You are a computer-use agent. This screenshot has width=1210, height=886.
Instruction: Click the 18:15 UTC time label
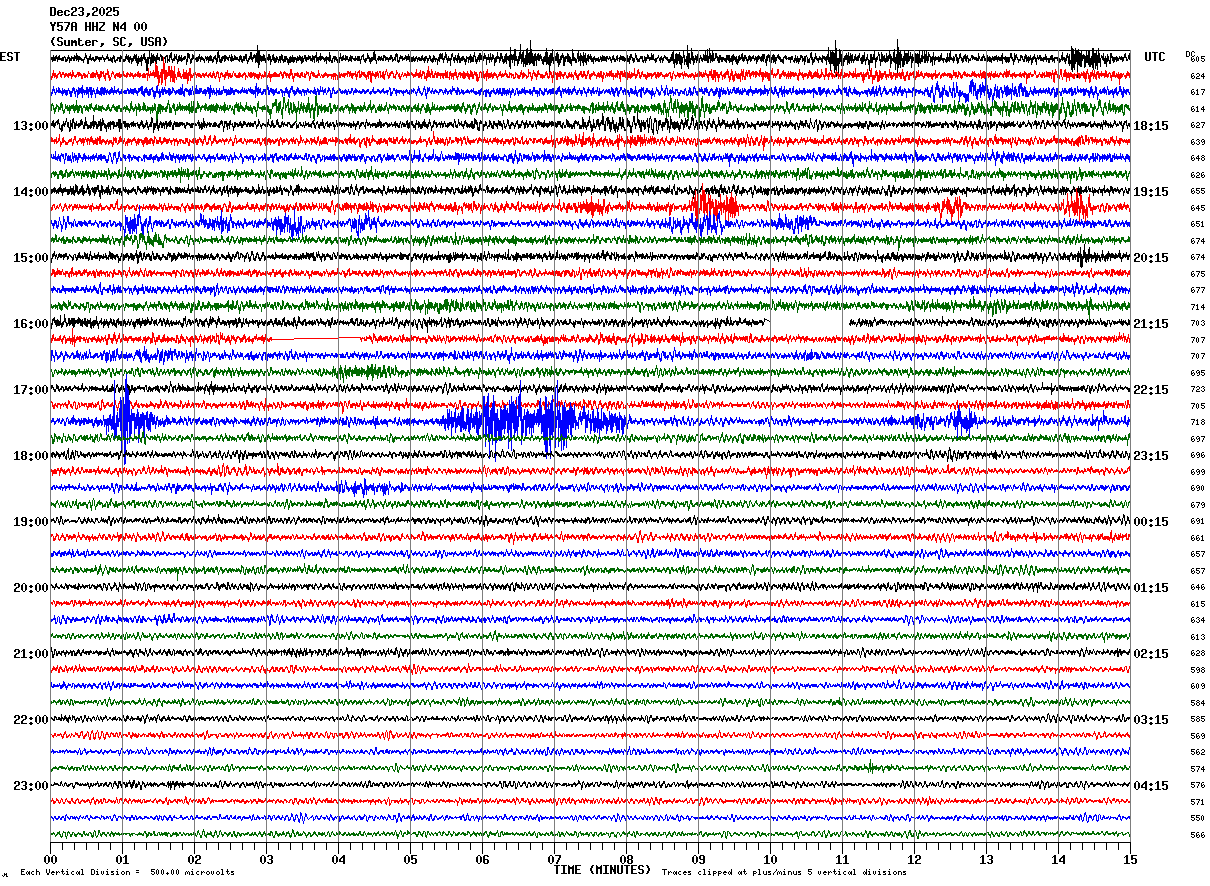click(x=1151, y=126)
